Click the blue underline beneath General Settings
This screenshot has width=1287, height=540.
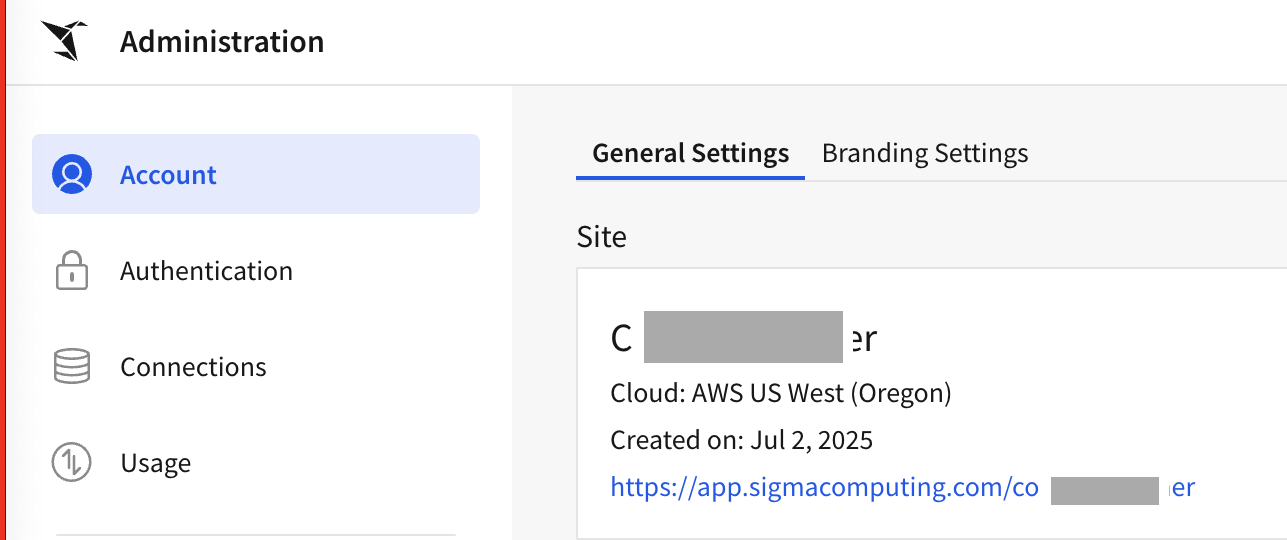[690, 178]
